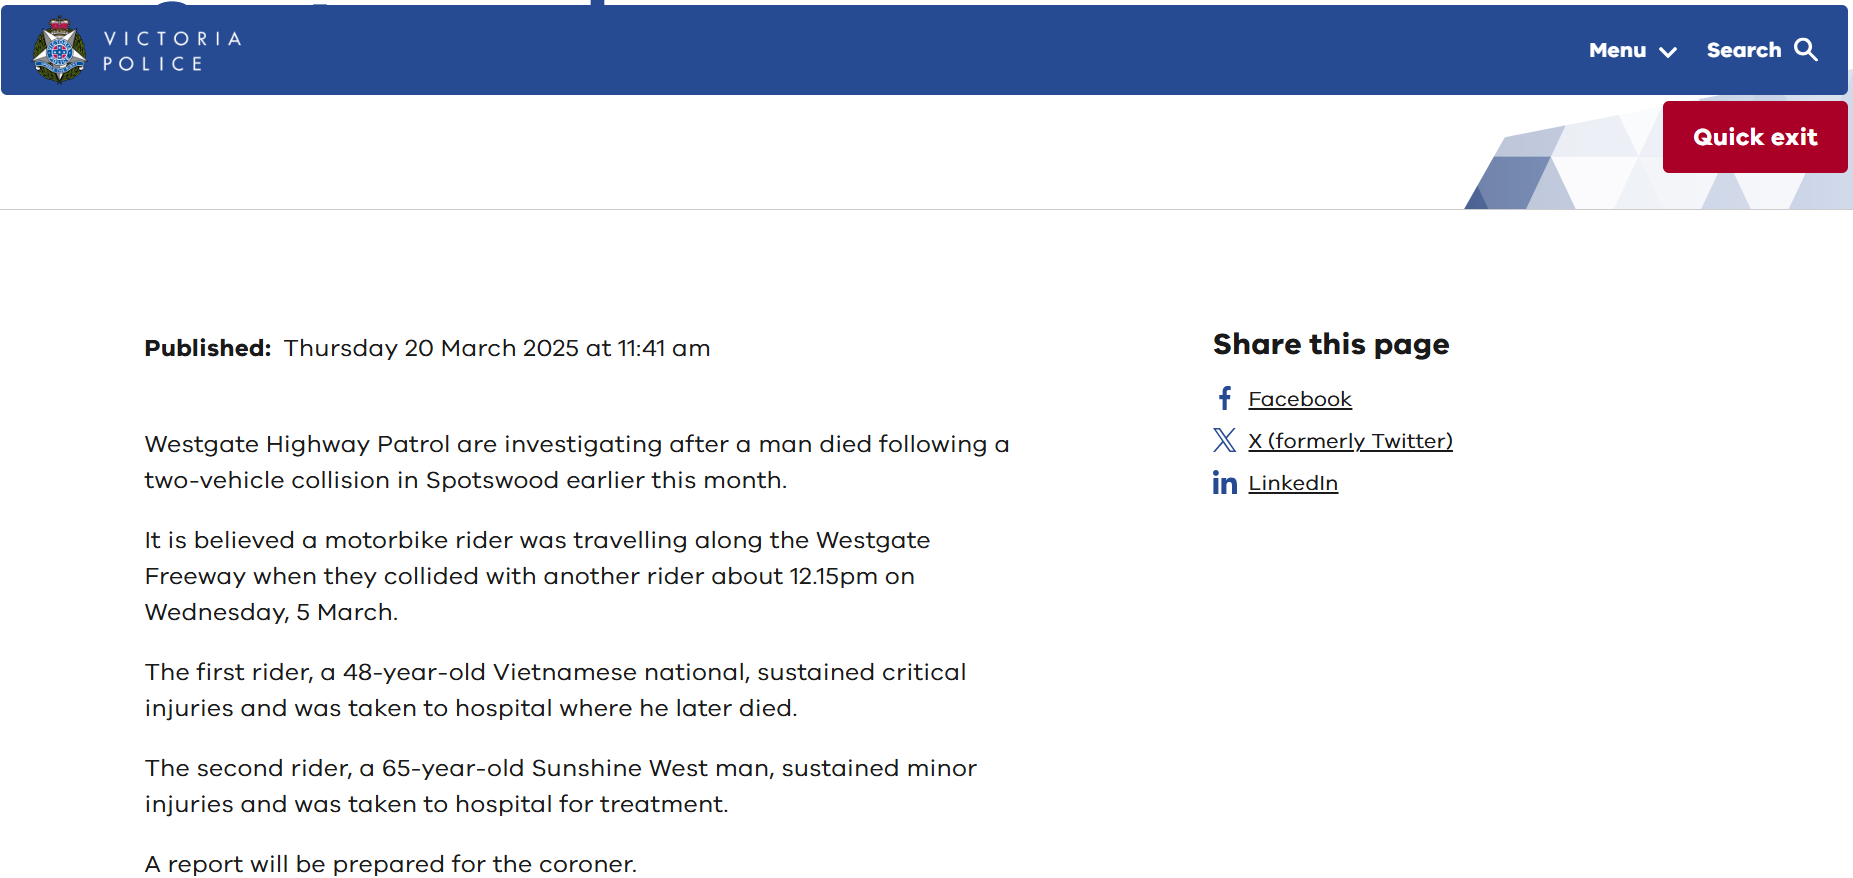Click the search magnifying glass icon
Screen dimensions: 1853x878
tap(1806, 50)
